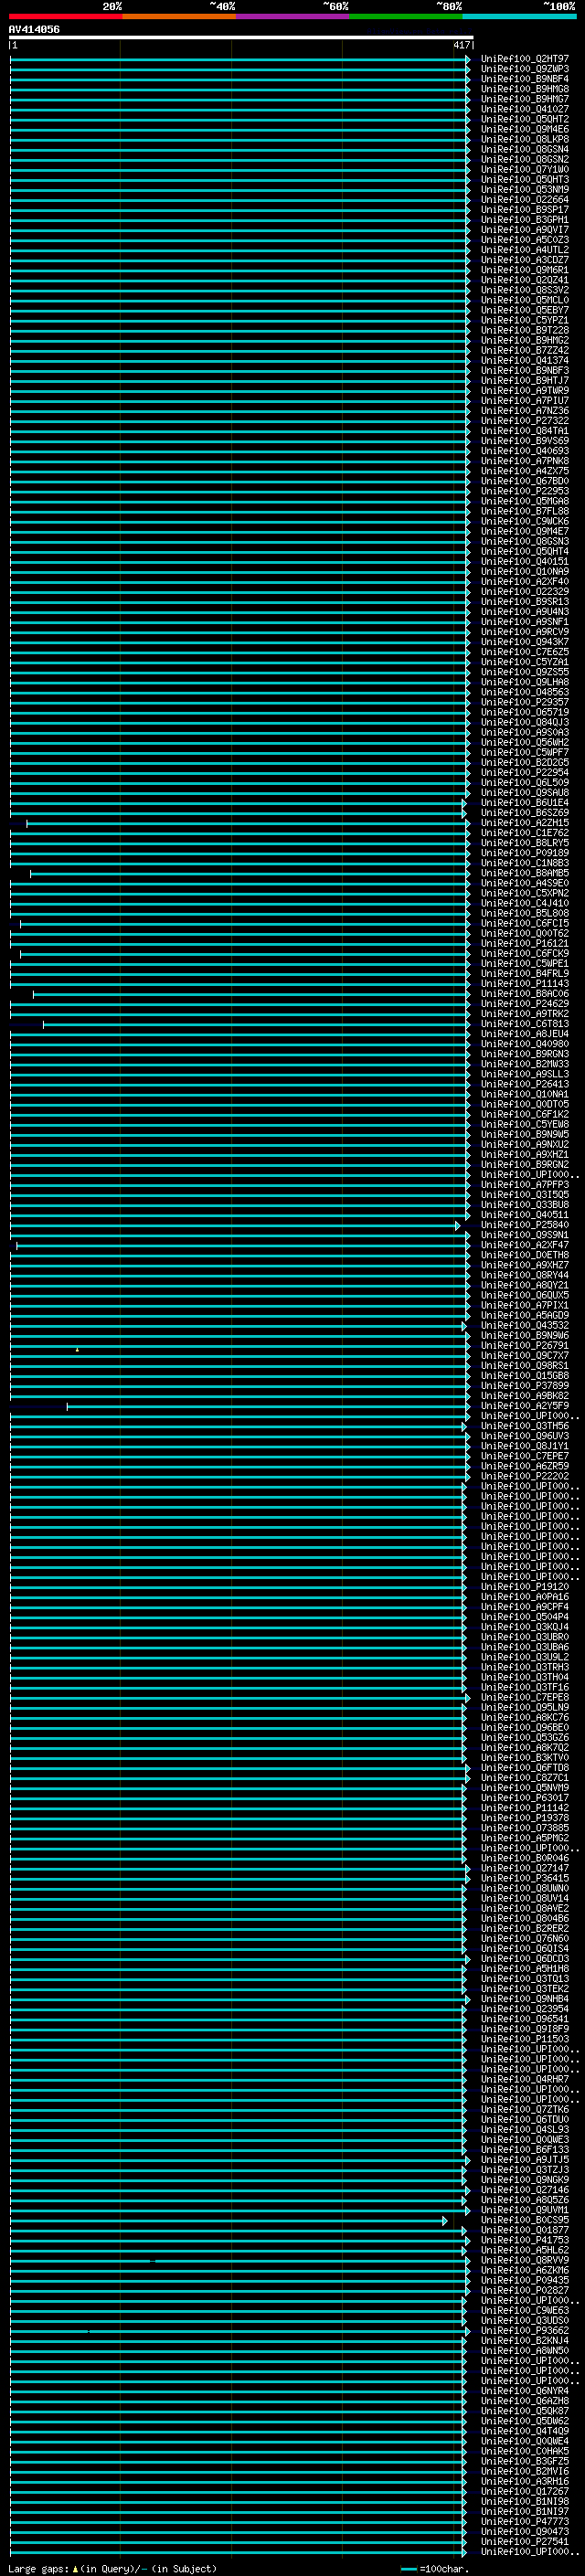Select UniRef100_C7EPE8 alignment label
This screenshot has height=2576, width=585.
point(524,1697)
